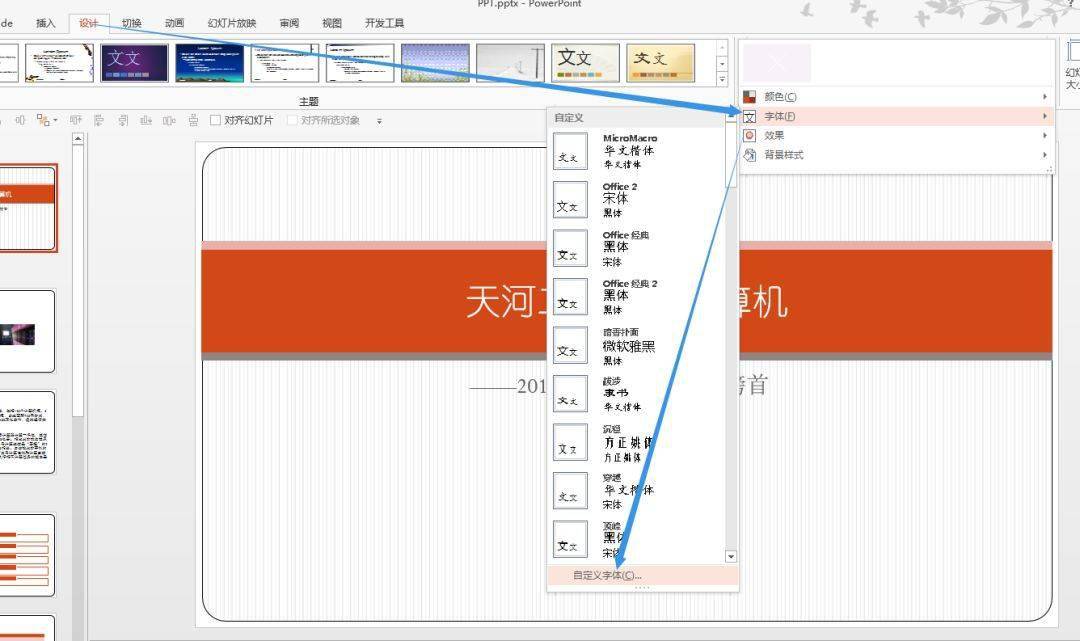The width and height of the screenshot is (1080, 641).
Task: Open the 动画 tab
Action: 174,23
